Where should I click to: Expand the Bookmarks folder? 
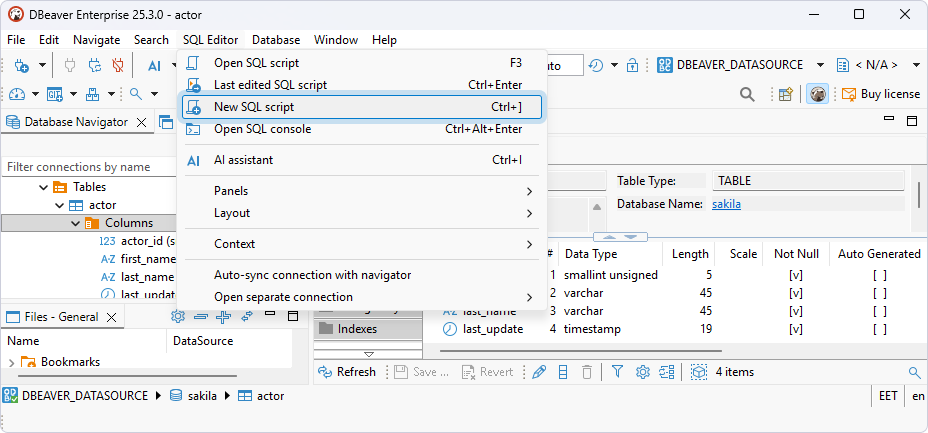click(x=12, y=362)
